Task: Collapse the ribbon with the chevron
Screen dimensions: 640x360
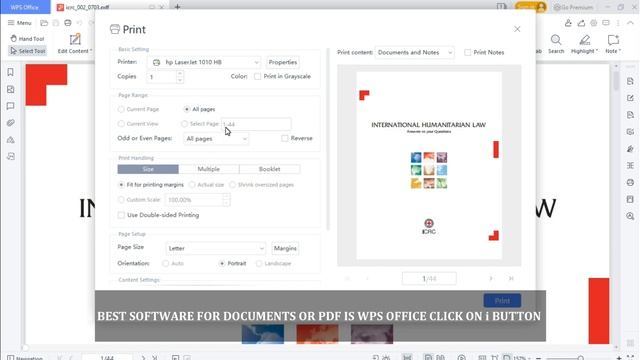Action: tap(631, 23)
